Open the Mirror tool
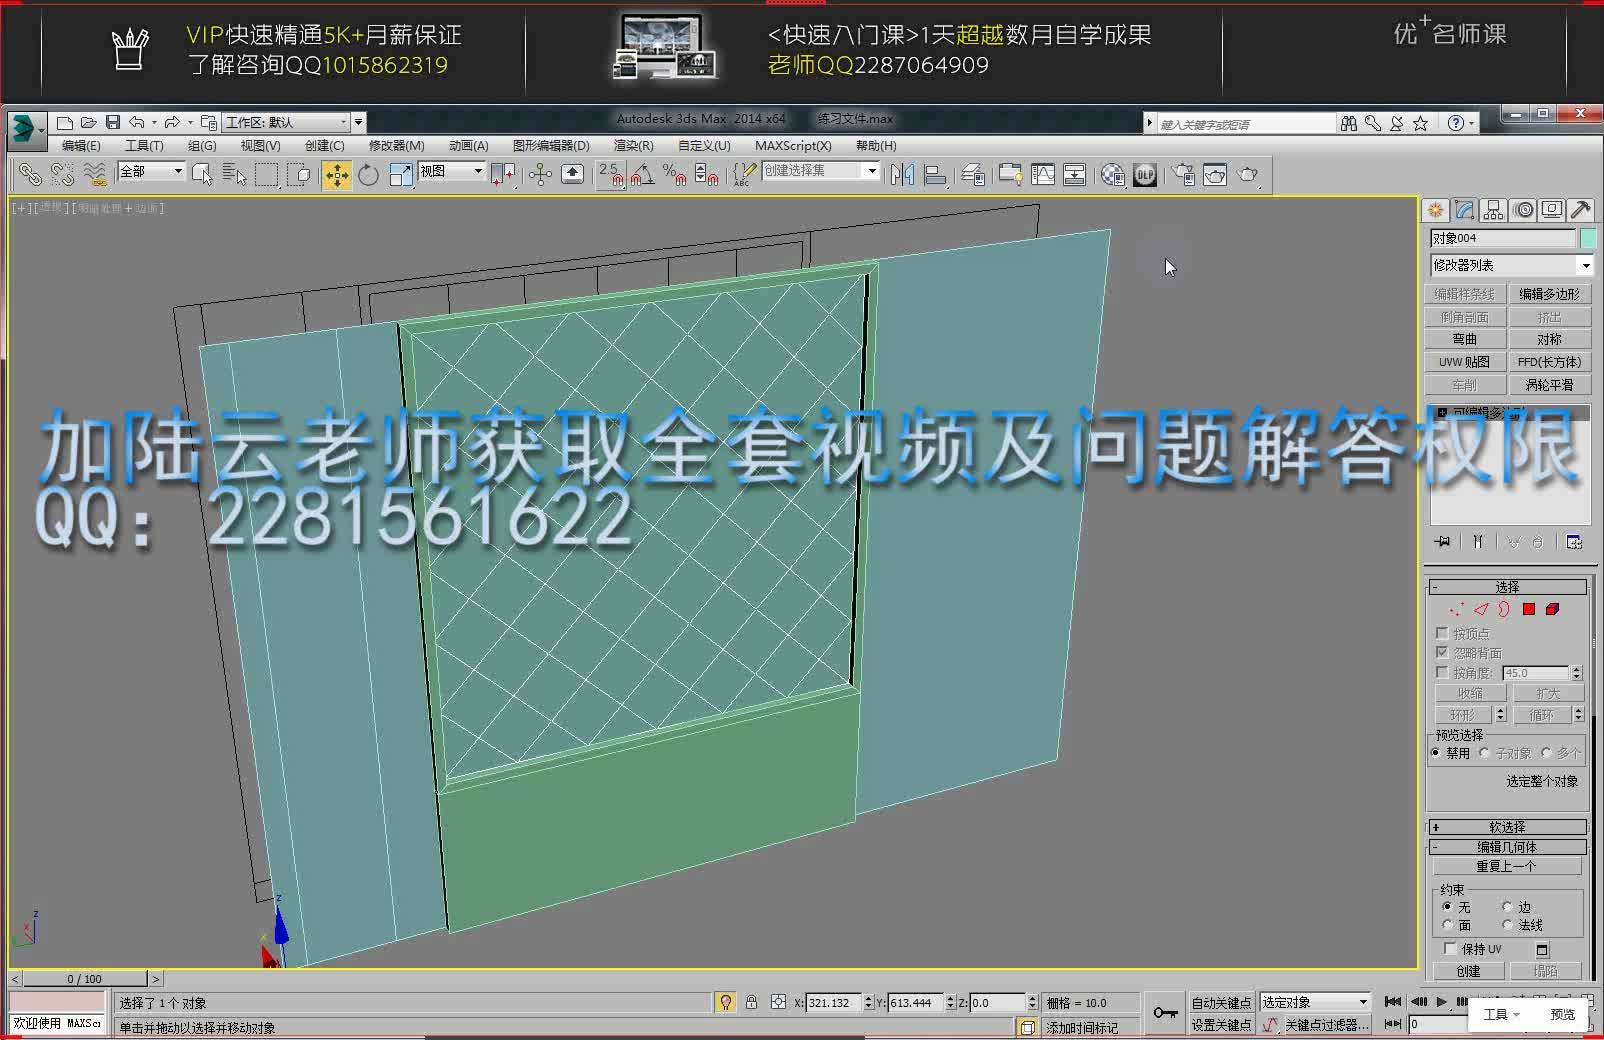This screenshot has width=1604, height=1040. click(x=902, y=174)
